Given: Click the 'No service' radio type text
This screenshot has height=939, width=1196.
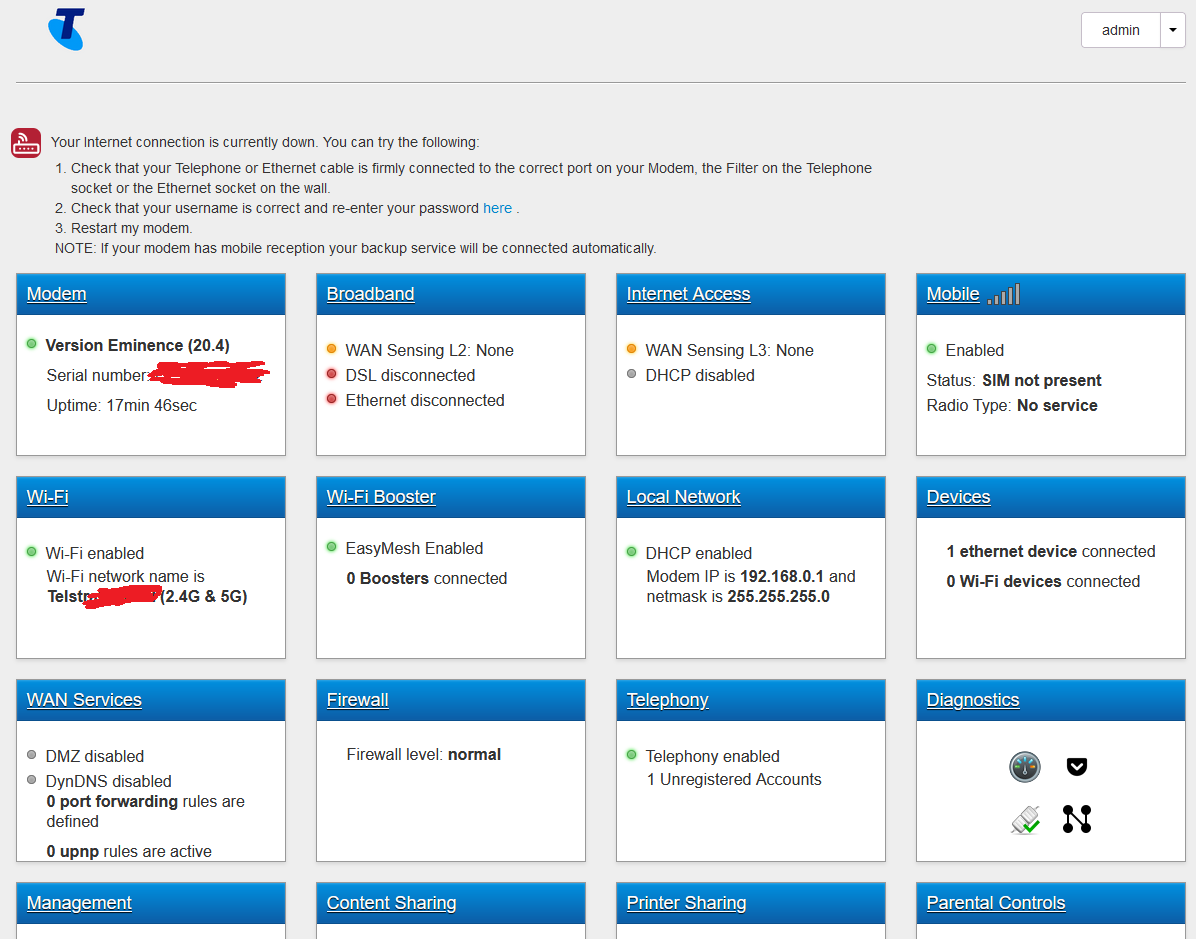Looking at the screenshot, I should click(x=1057, y=406).
